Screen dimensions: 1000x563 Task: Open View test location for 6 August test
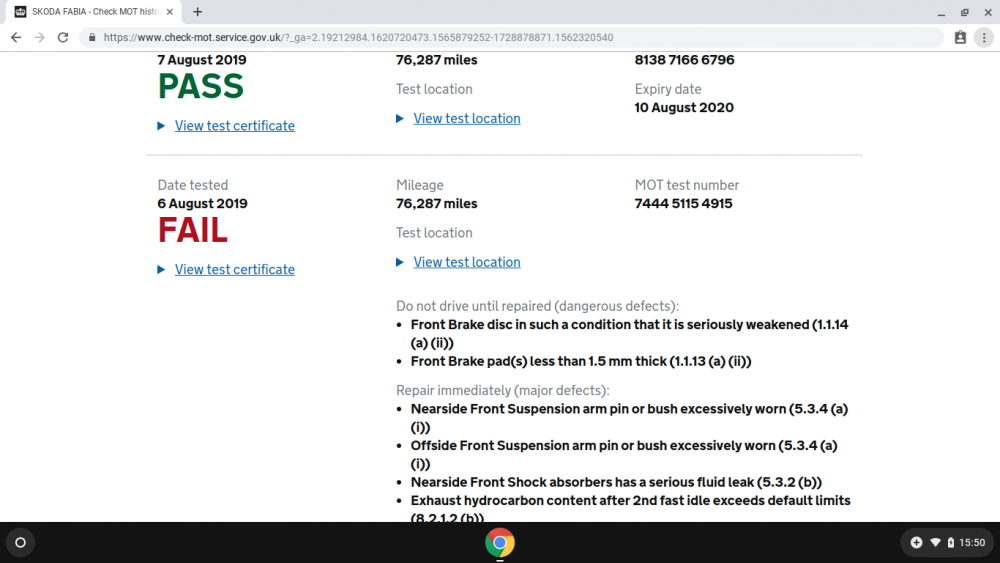pyautogui.click(x=467, y=262)
